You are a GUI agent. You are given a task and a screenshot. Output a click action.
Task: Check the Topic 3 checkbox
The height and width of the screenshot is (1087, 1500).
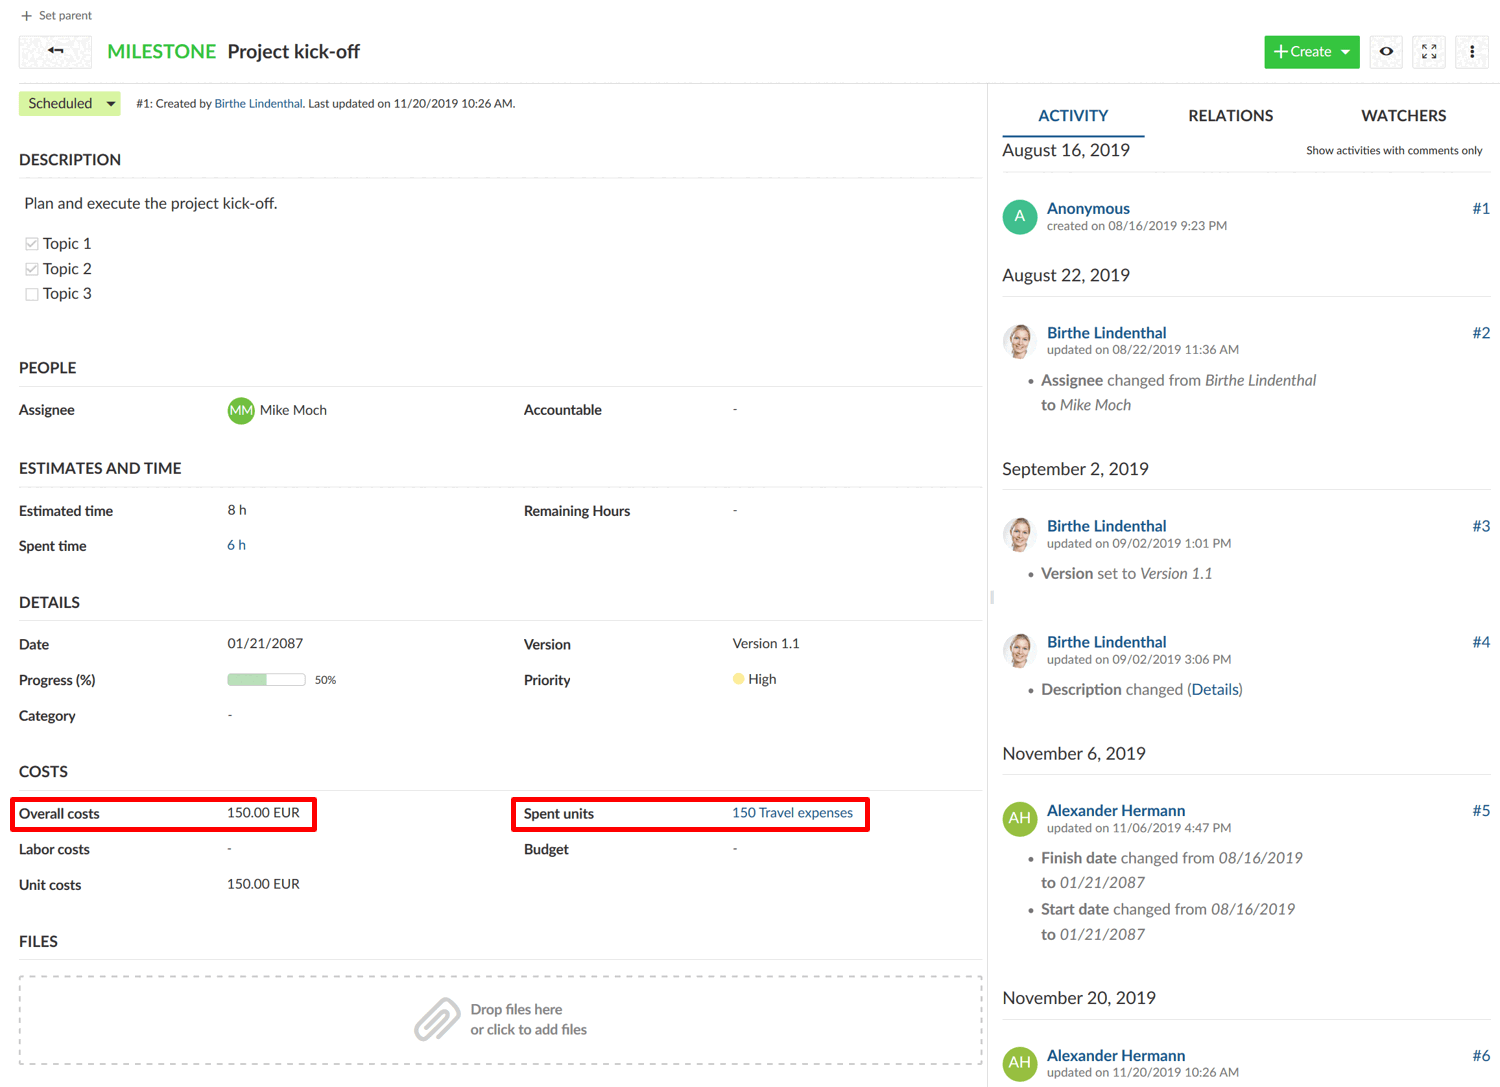tap(31, 293)
